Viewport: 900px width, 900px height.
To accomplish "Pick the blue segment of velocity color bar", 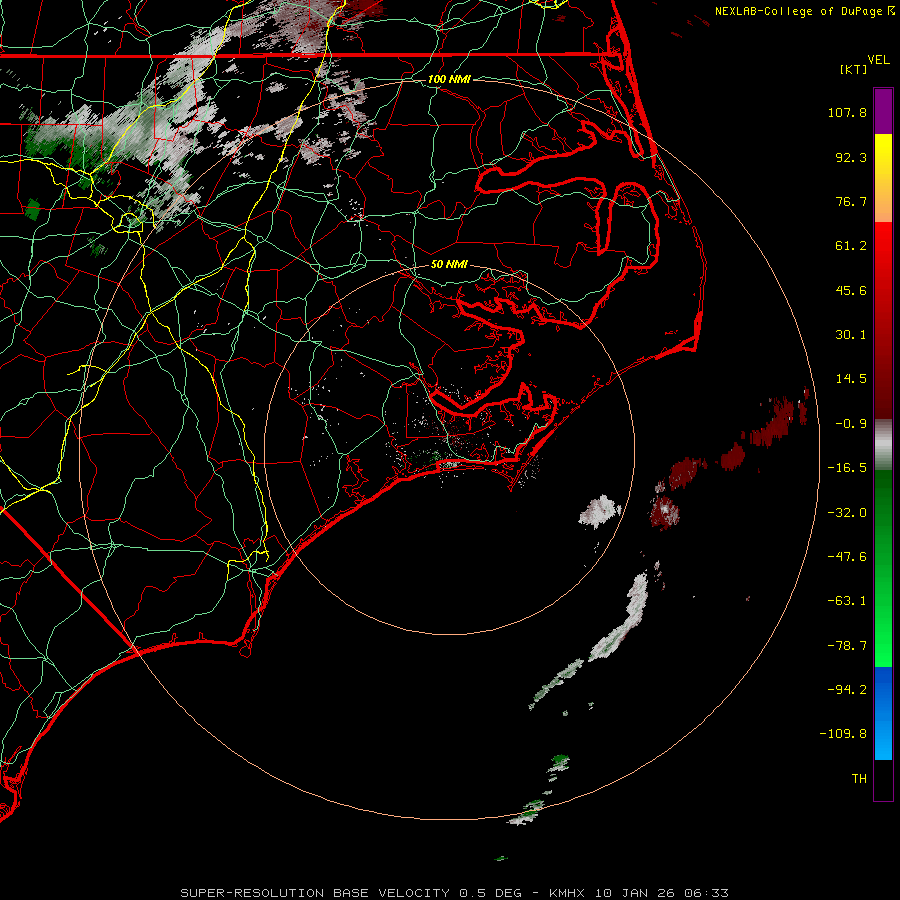I will click(x=883, y=713).
